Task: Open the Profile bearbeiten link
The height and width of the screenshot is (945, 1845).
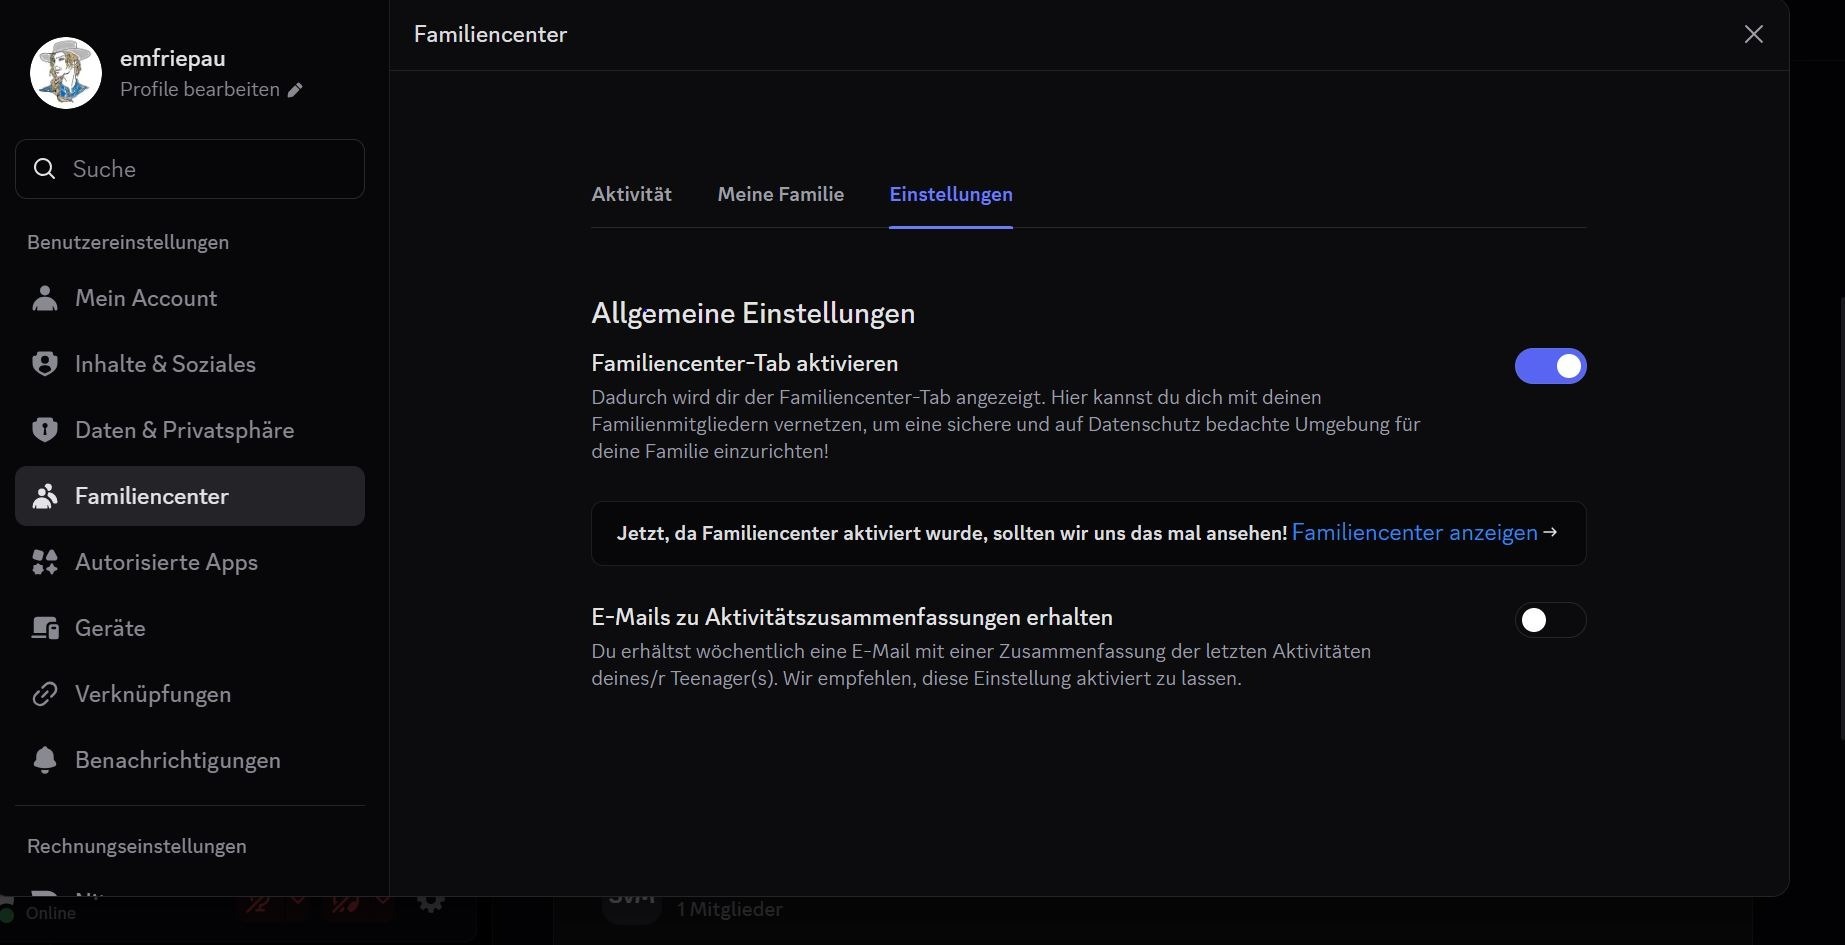Action: (200, 90)
